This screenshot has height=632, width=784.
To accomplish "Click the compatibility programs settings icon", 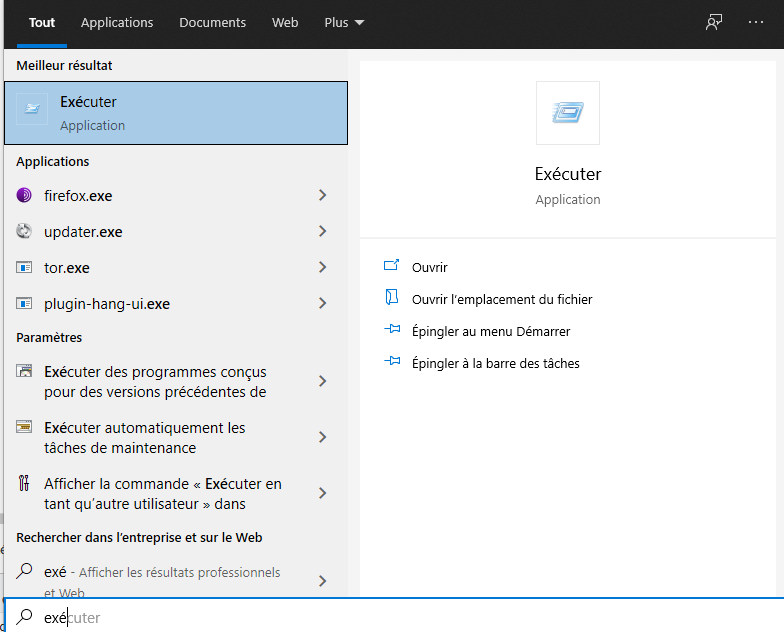I will pyautogui.click(x=24, y=370).
